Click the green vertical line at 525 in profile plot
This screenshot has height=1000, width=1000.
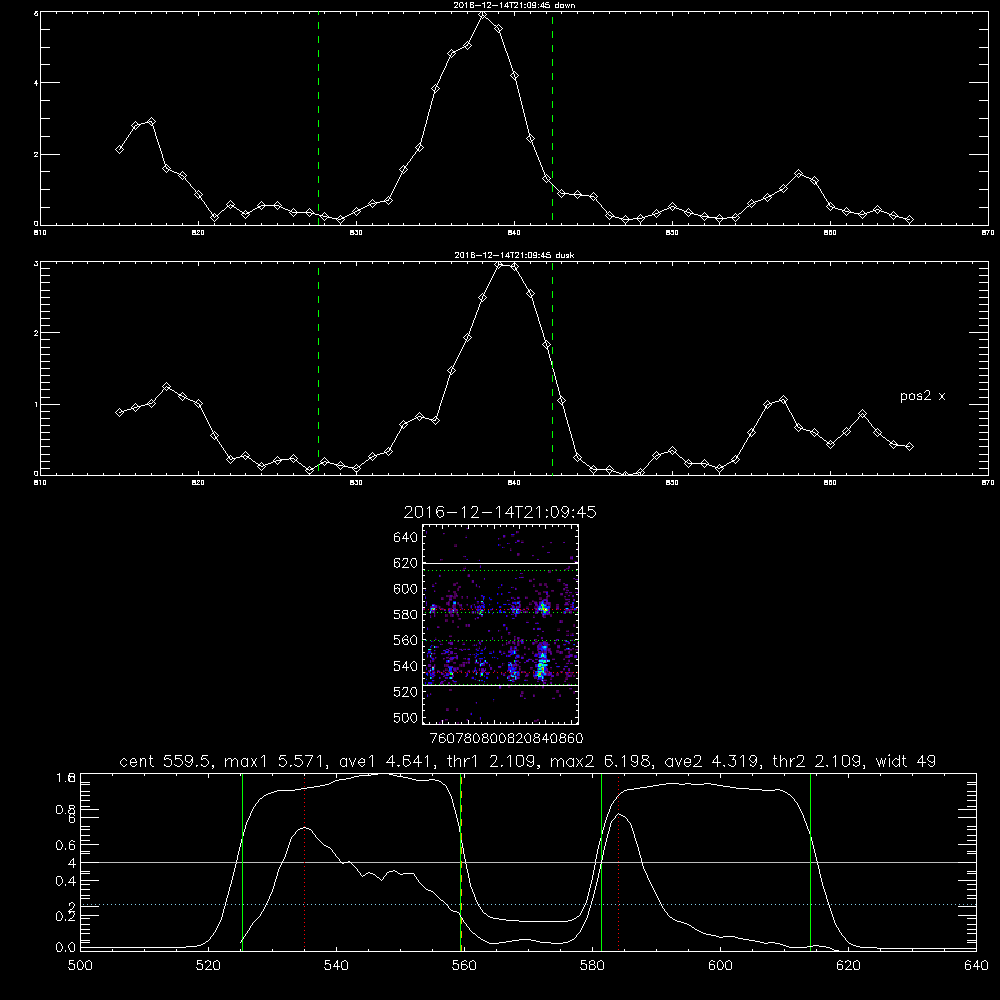coord(242,862)
